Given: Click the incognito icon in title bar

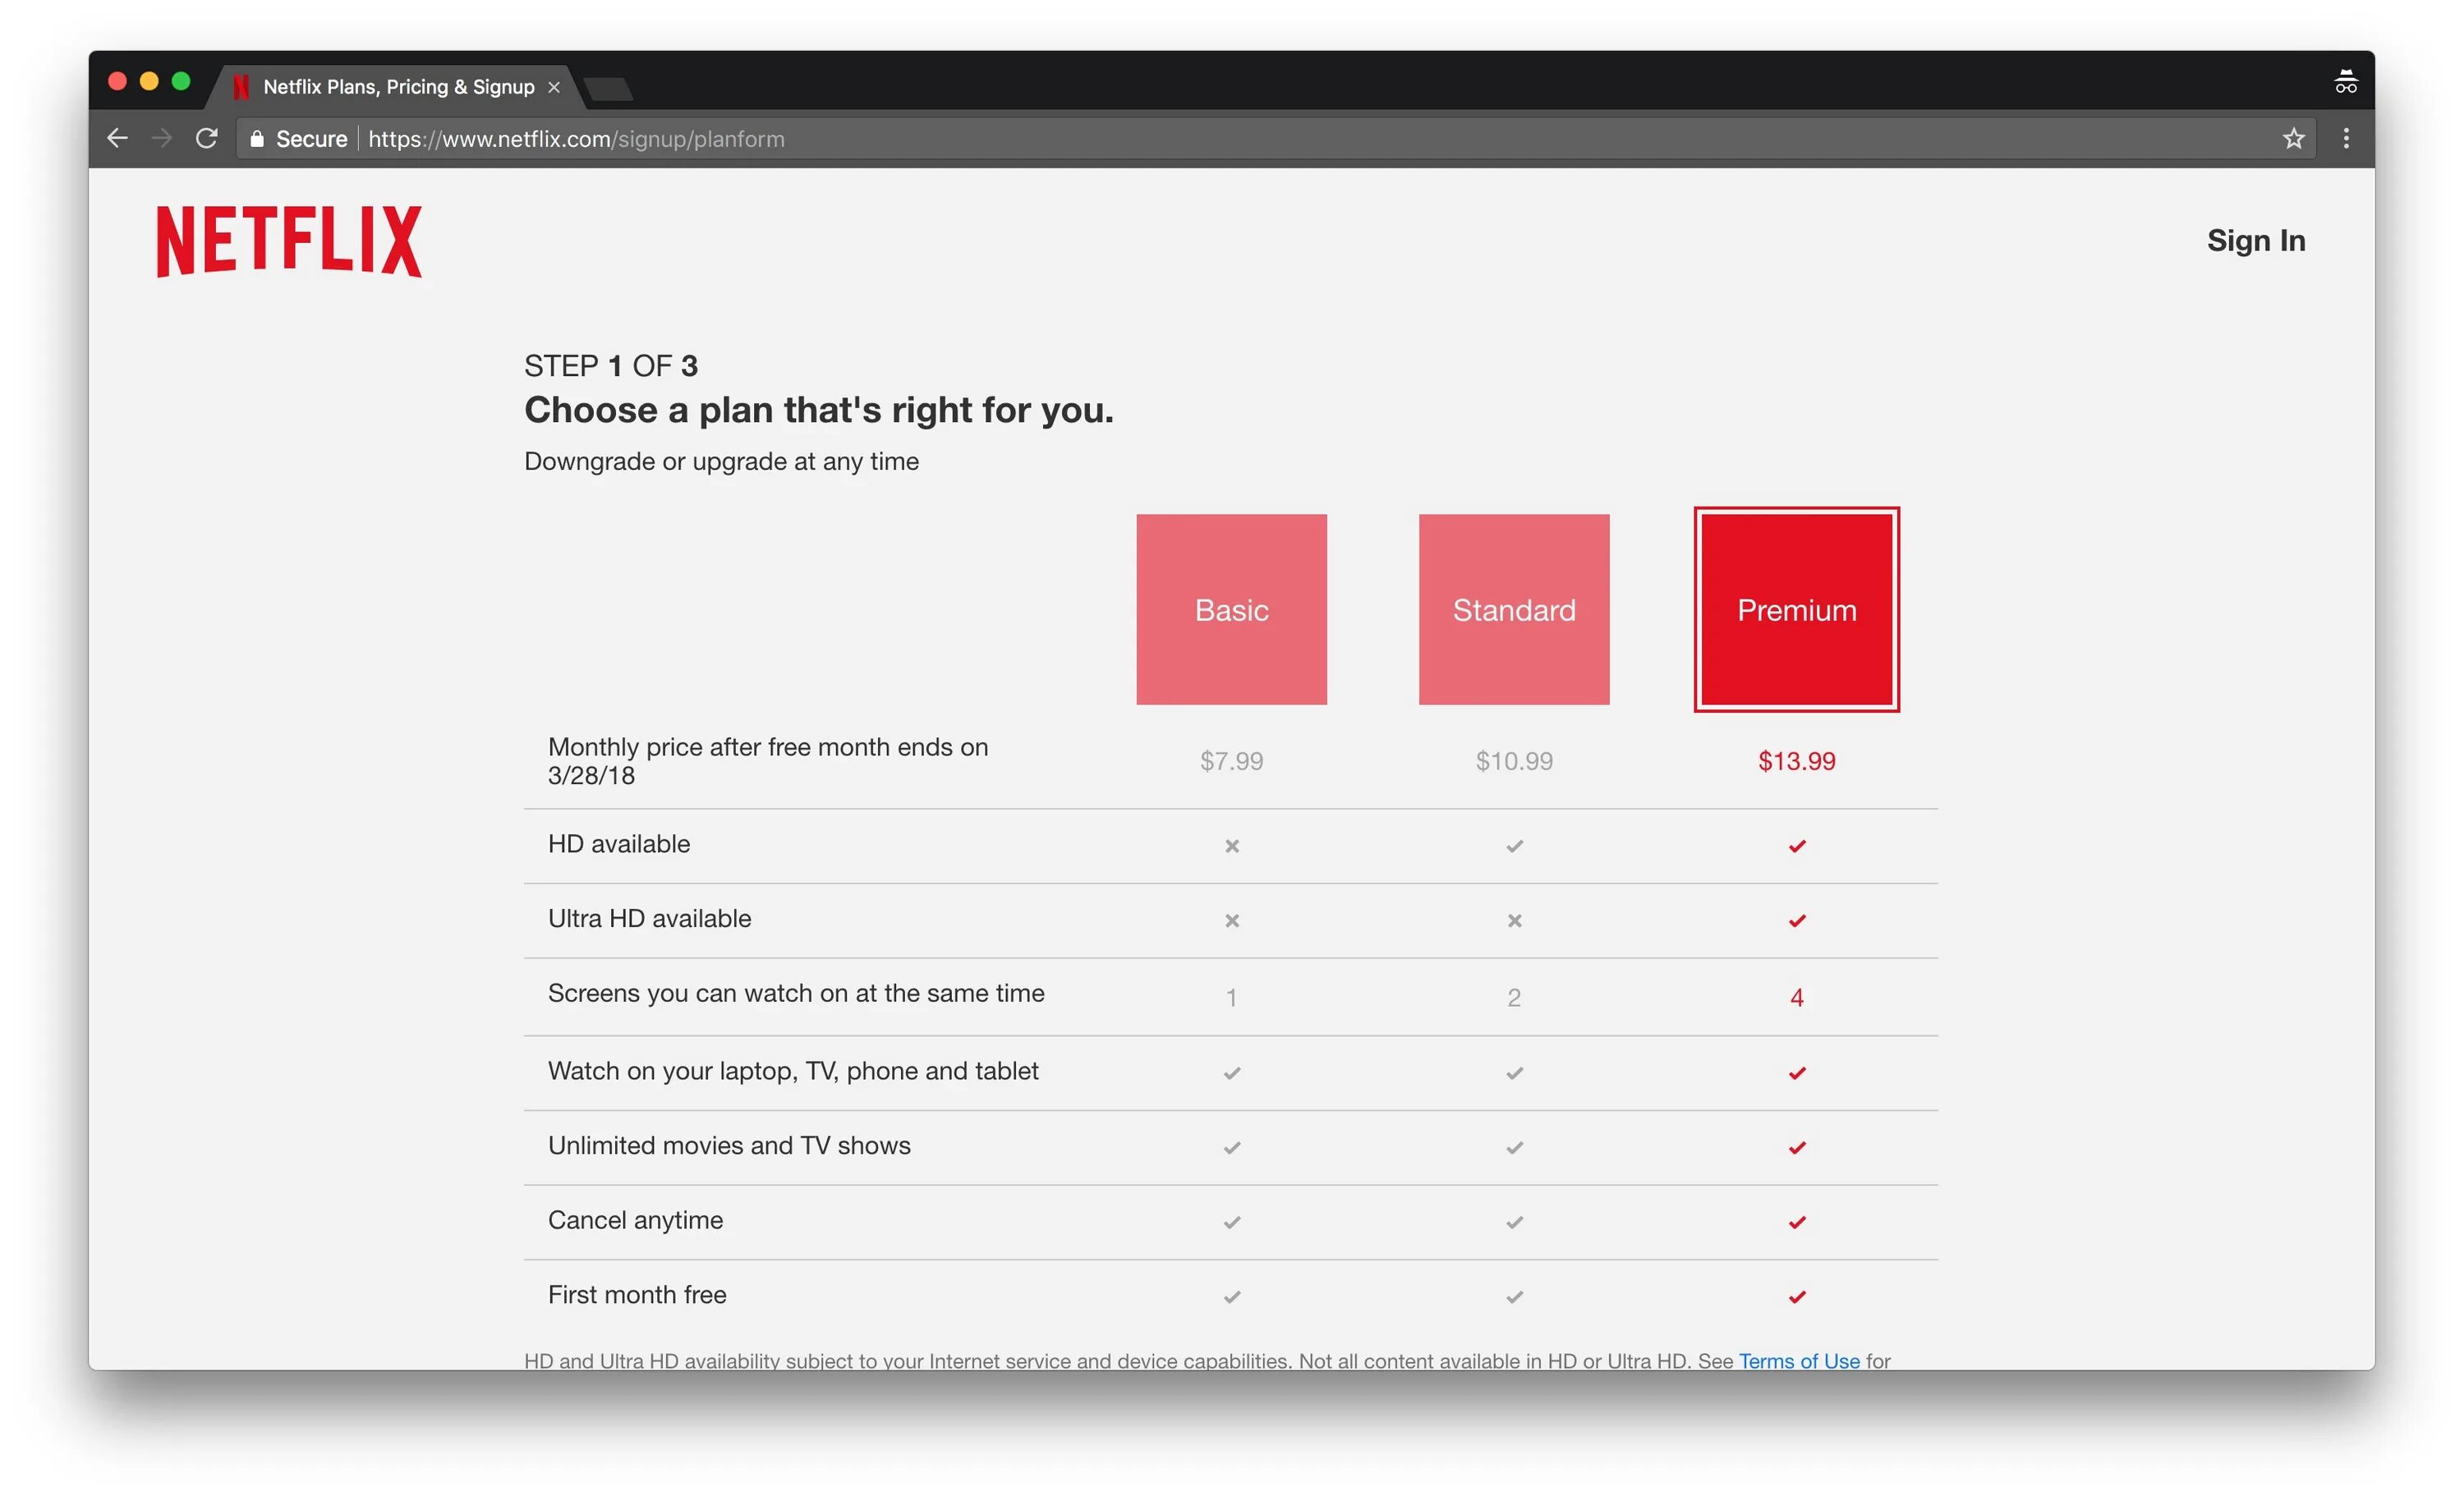Looking at the screenshot, I should (x=2345, y=82).
